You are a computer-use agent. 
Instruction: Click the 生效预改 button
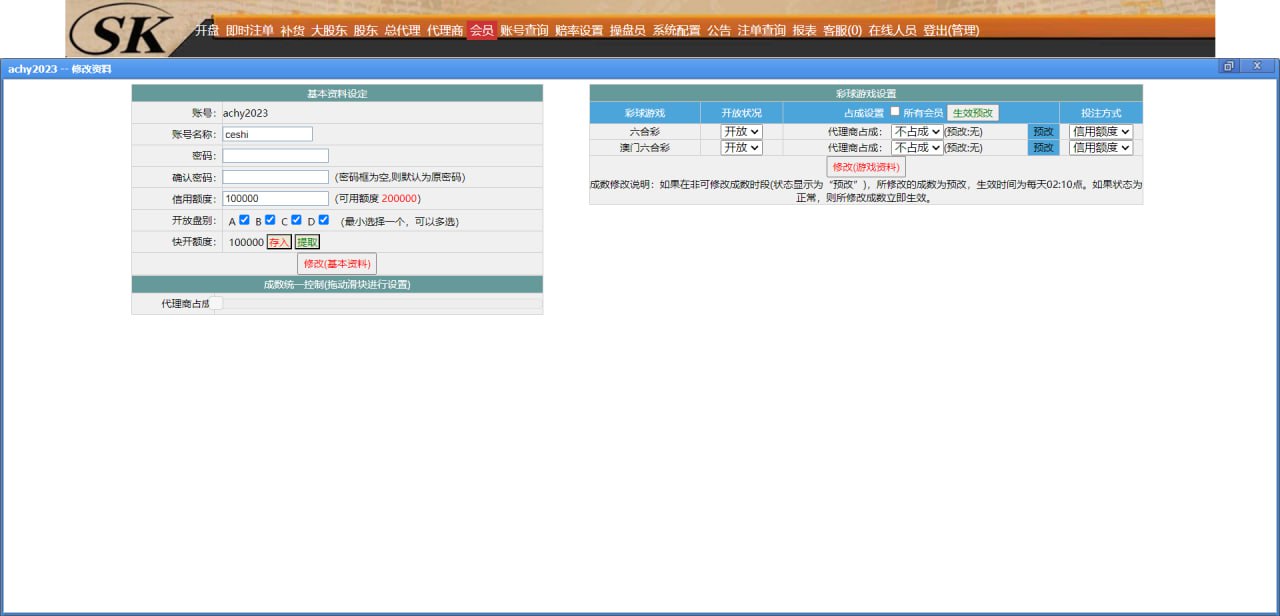click(x=972, y=113)
